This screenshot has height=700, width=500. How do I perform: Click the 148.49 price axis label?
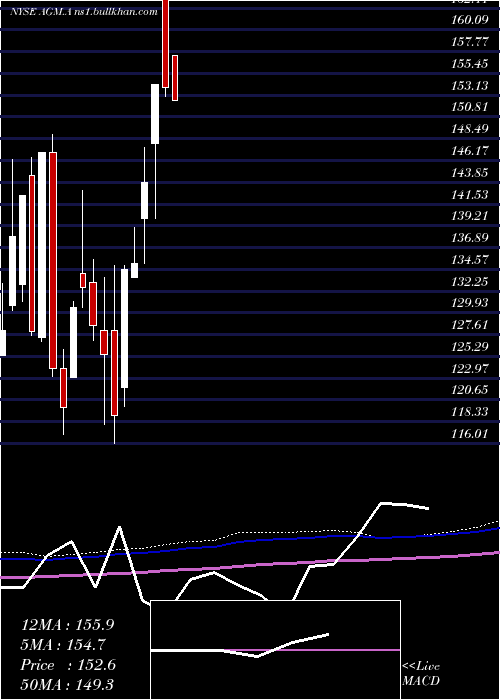point(470,129)
